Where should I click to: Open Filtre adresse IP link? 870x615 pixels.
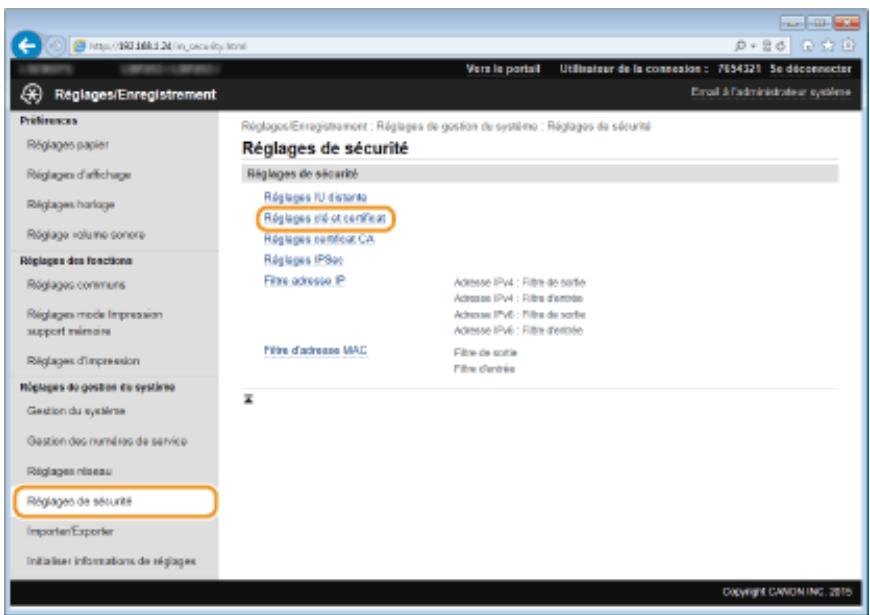(x=304, y=281)
